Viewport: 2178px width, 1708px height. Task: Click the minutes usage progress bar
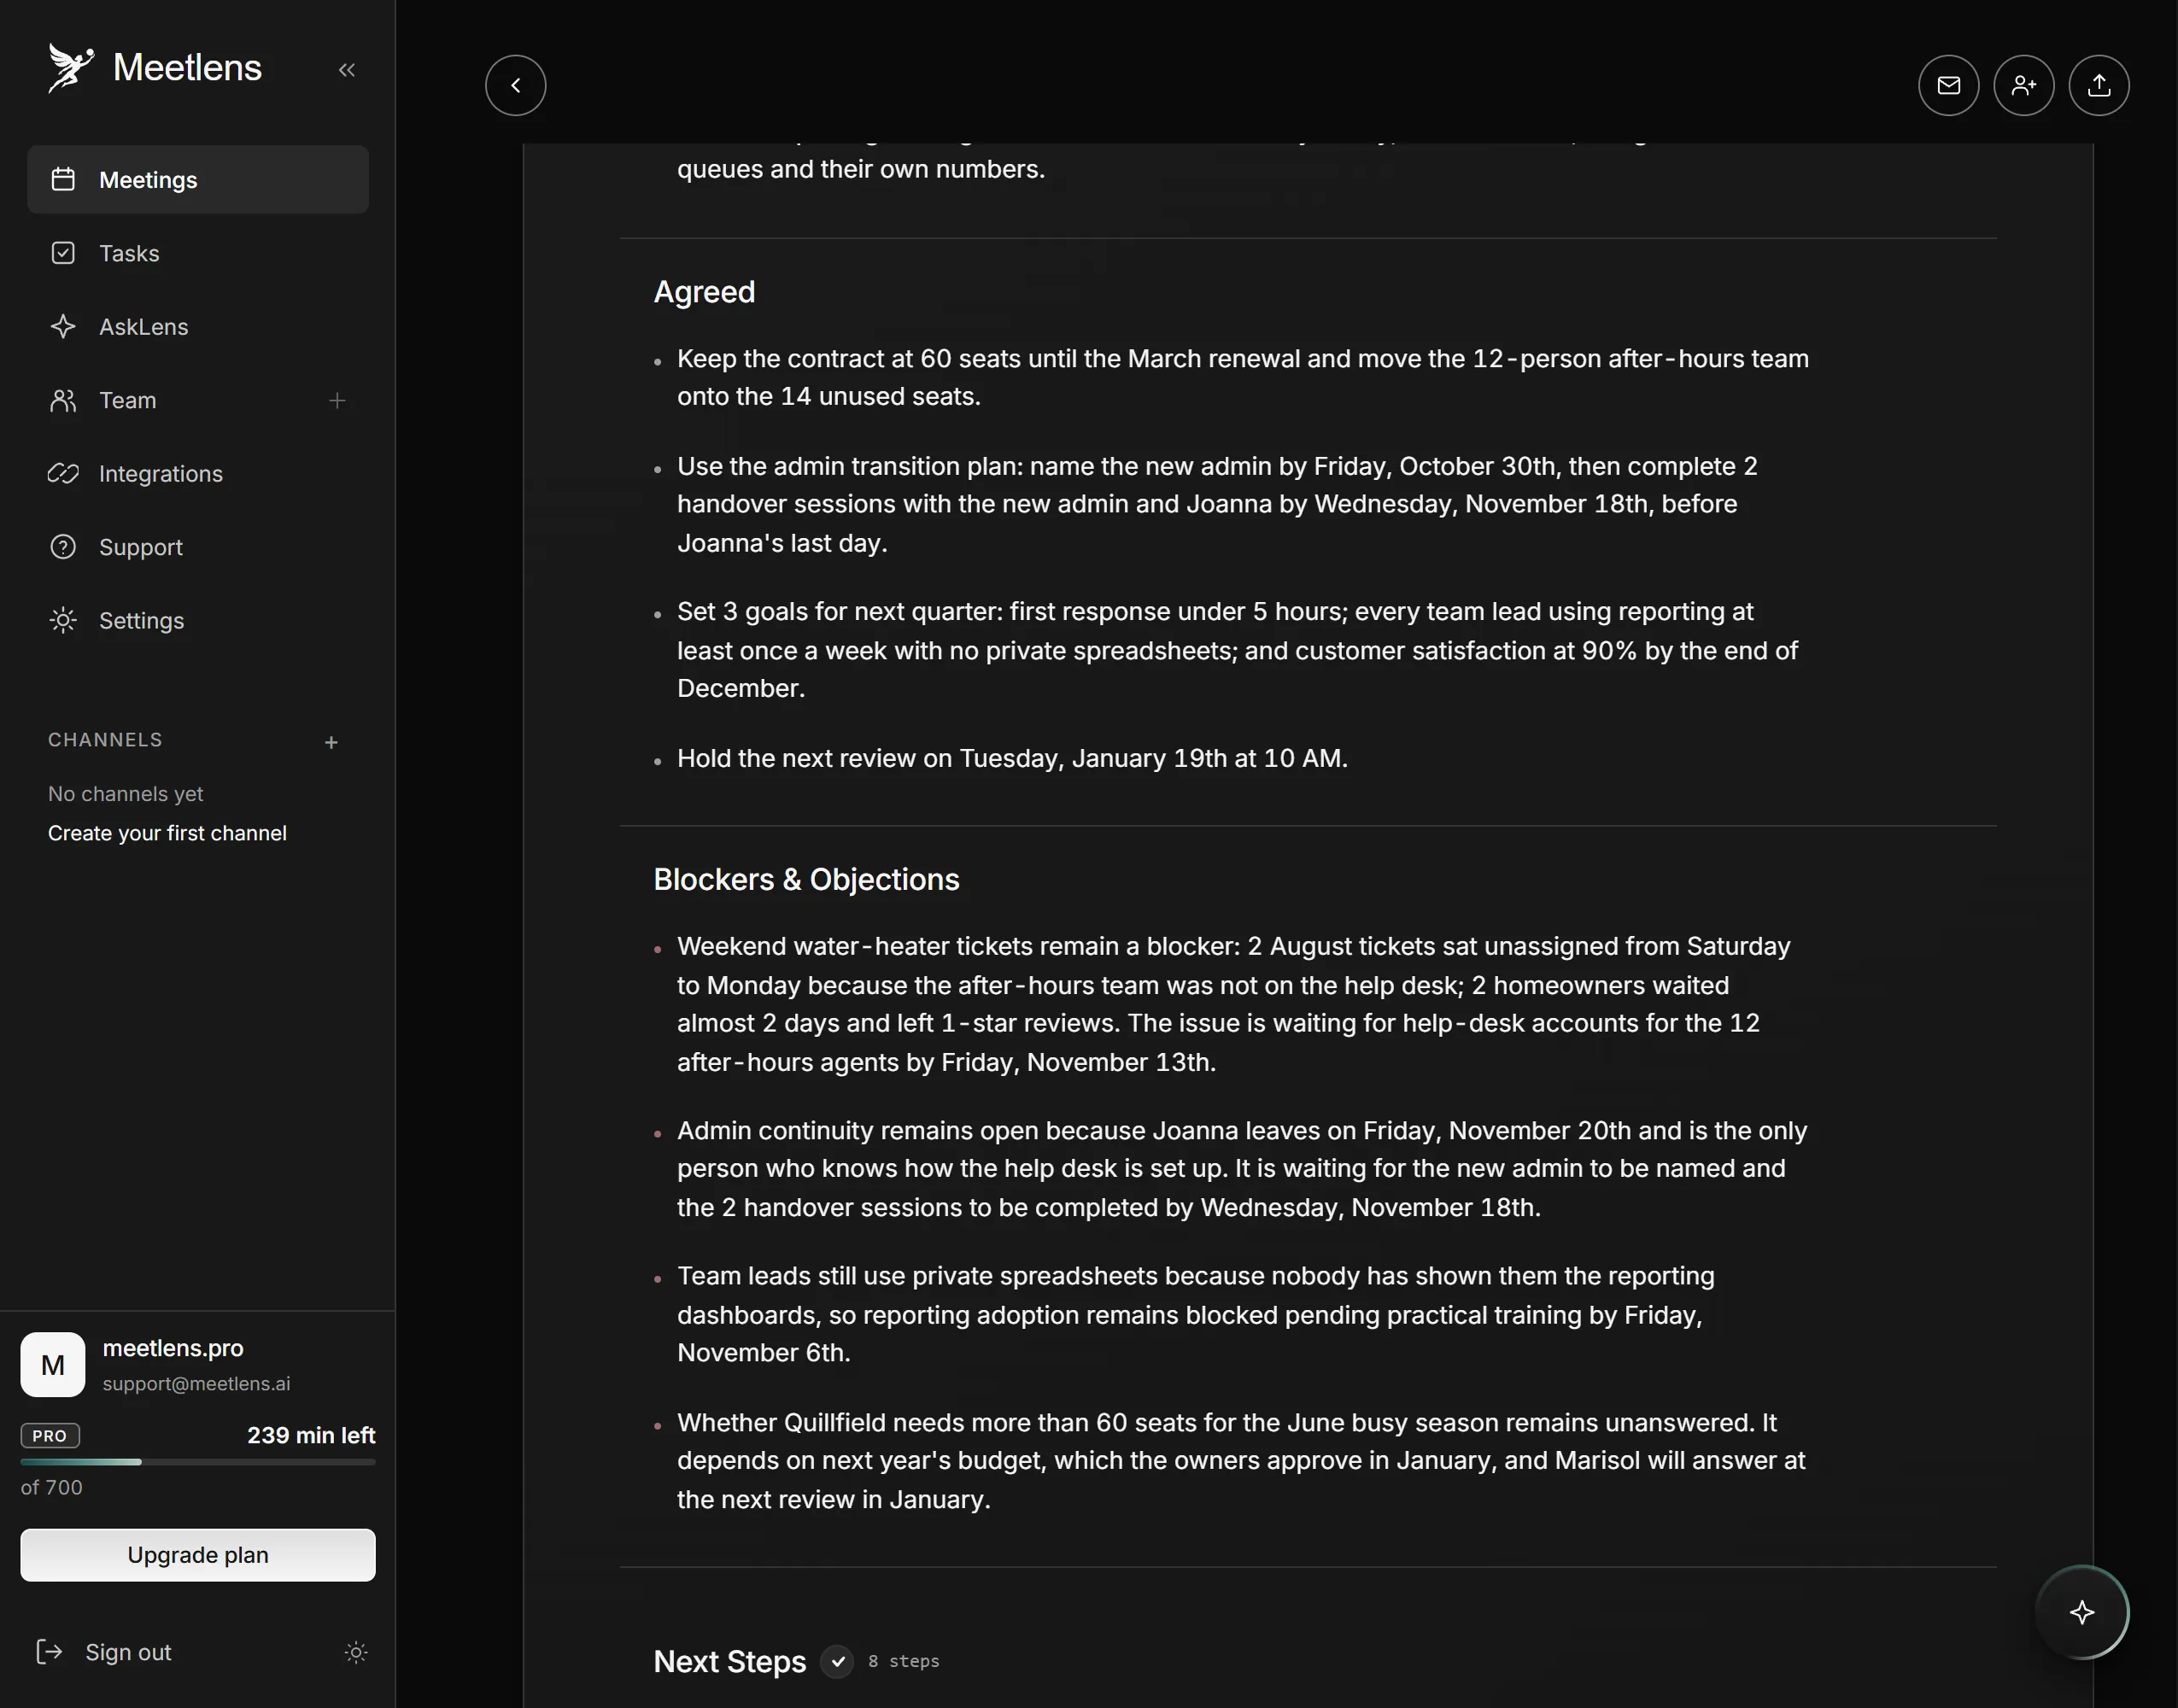point(198,1462)
